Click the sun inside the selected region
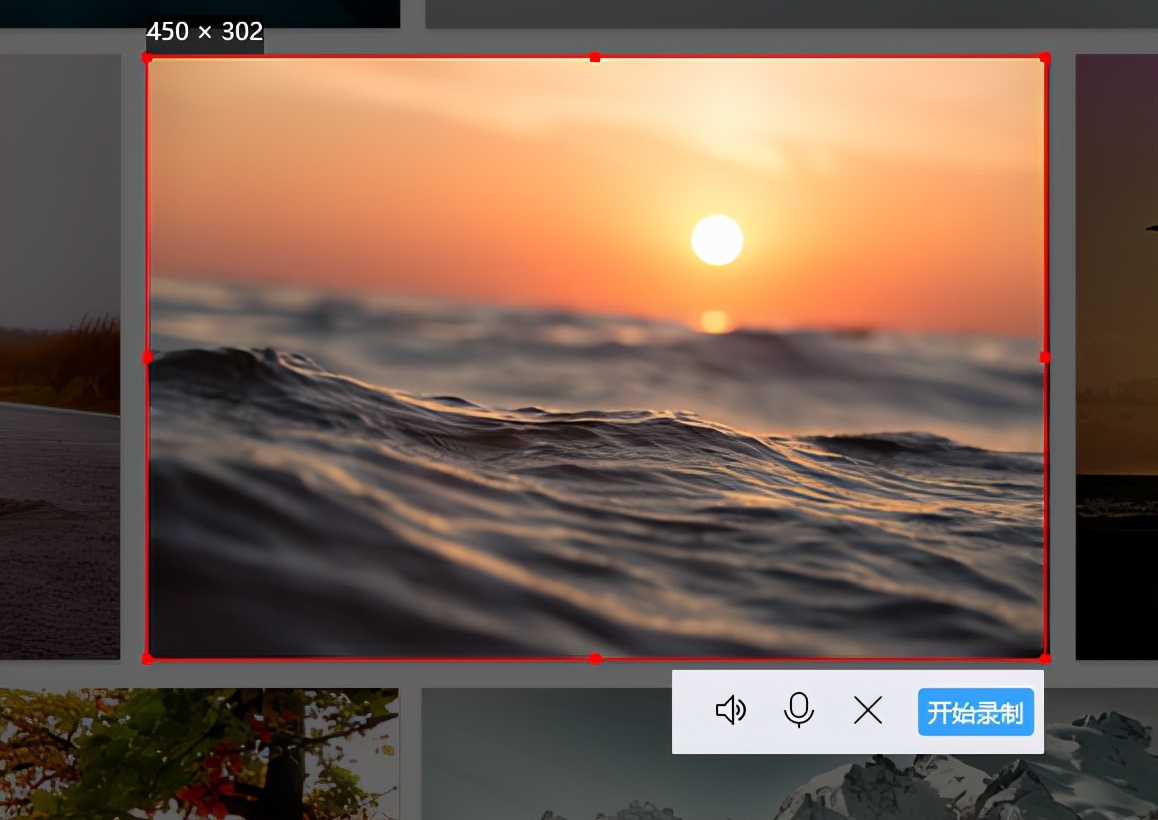This screenshot has height=820, width=1158. tap(717, 240)
